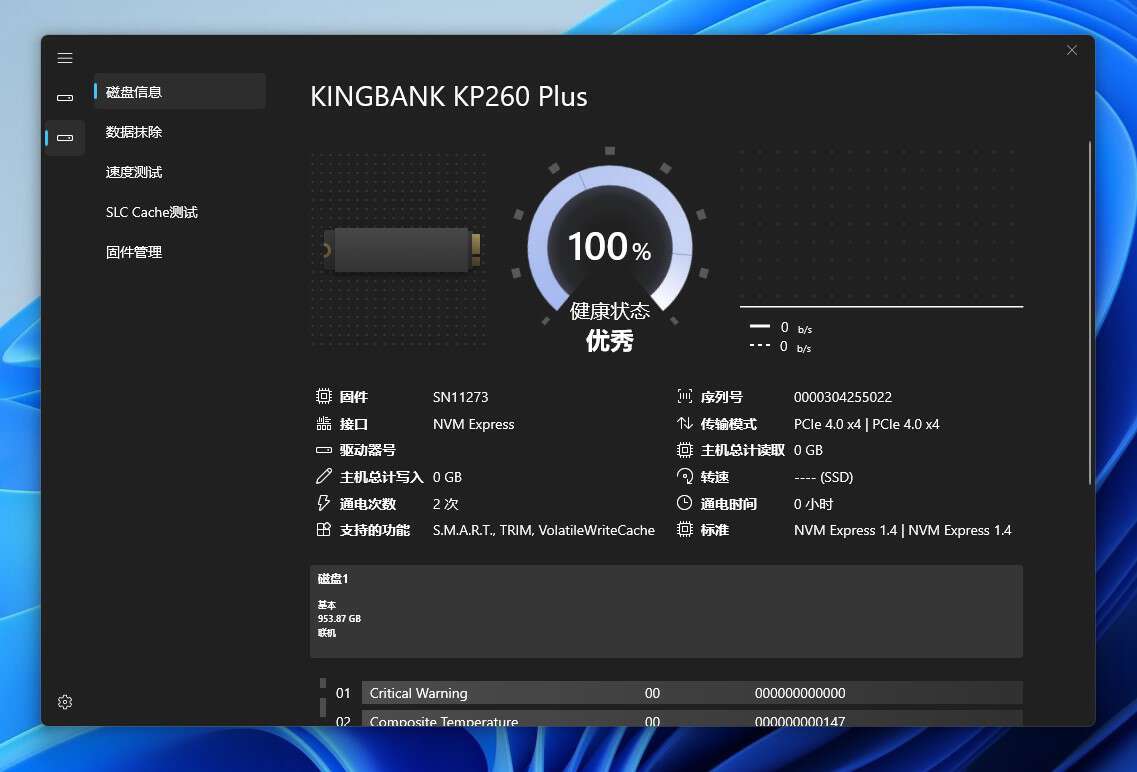Viewport: 1137px width, 772px height.
Task: Go to the 速度测试 speed test page
Action: point(134,172)
